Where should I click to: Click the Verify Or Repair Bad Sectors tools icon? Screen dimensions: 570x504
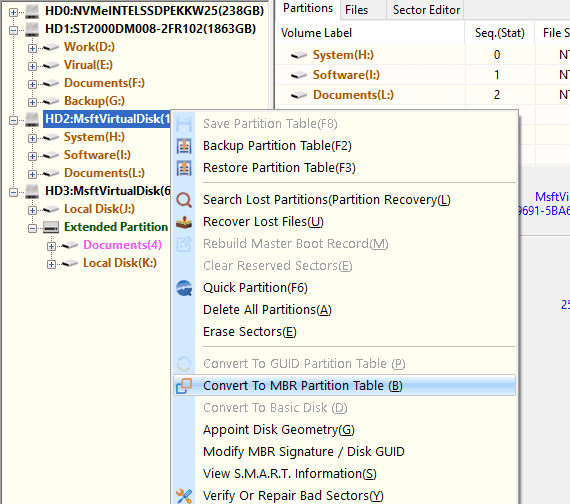pyautogui.click(x=184, y=496)
